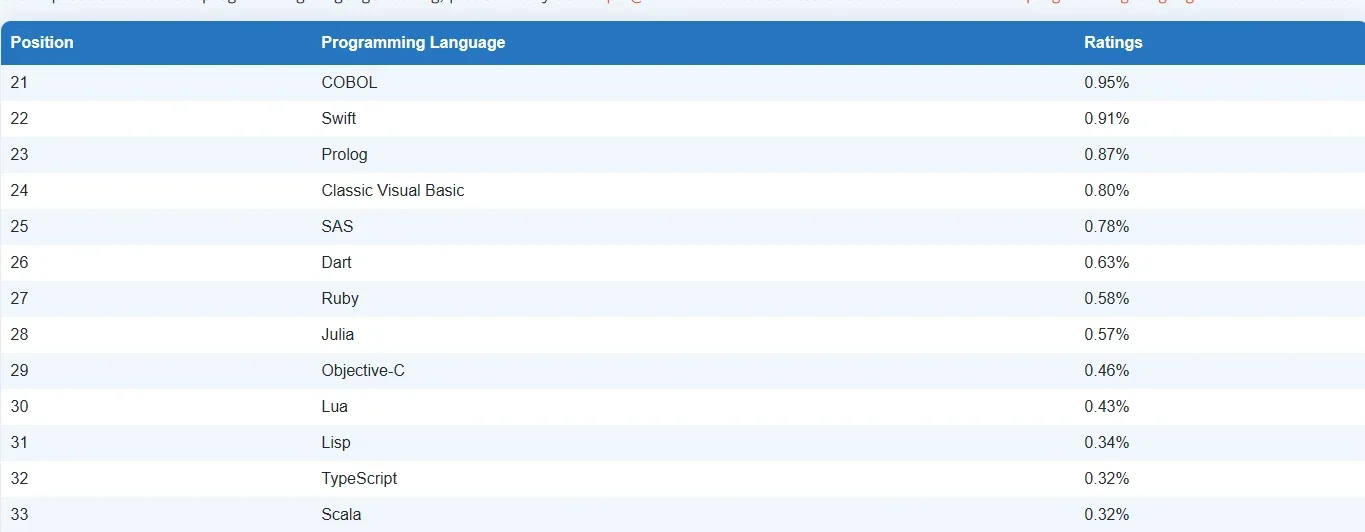Click position number 23
Image resolution: width=1365 pixels, height=532 pixels.
point(19,155)
